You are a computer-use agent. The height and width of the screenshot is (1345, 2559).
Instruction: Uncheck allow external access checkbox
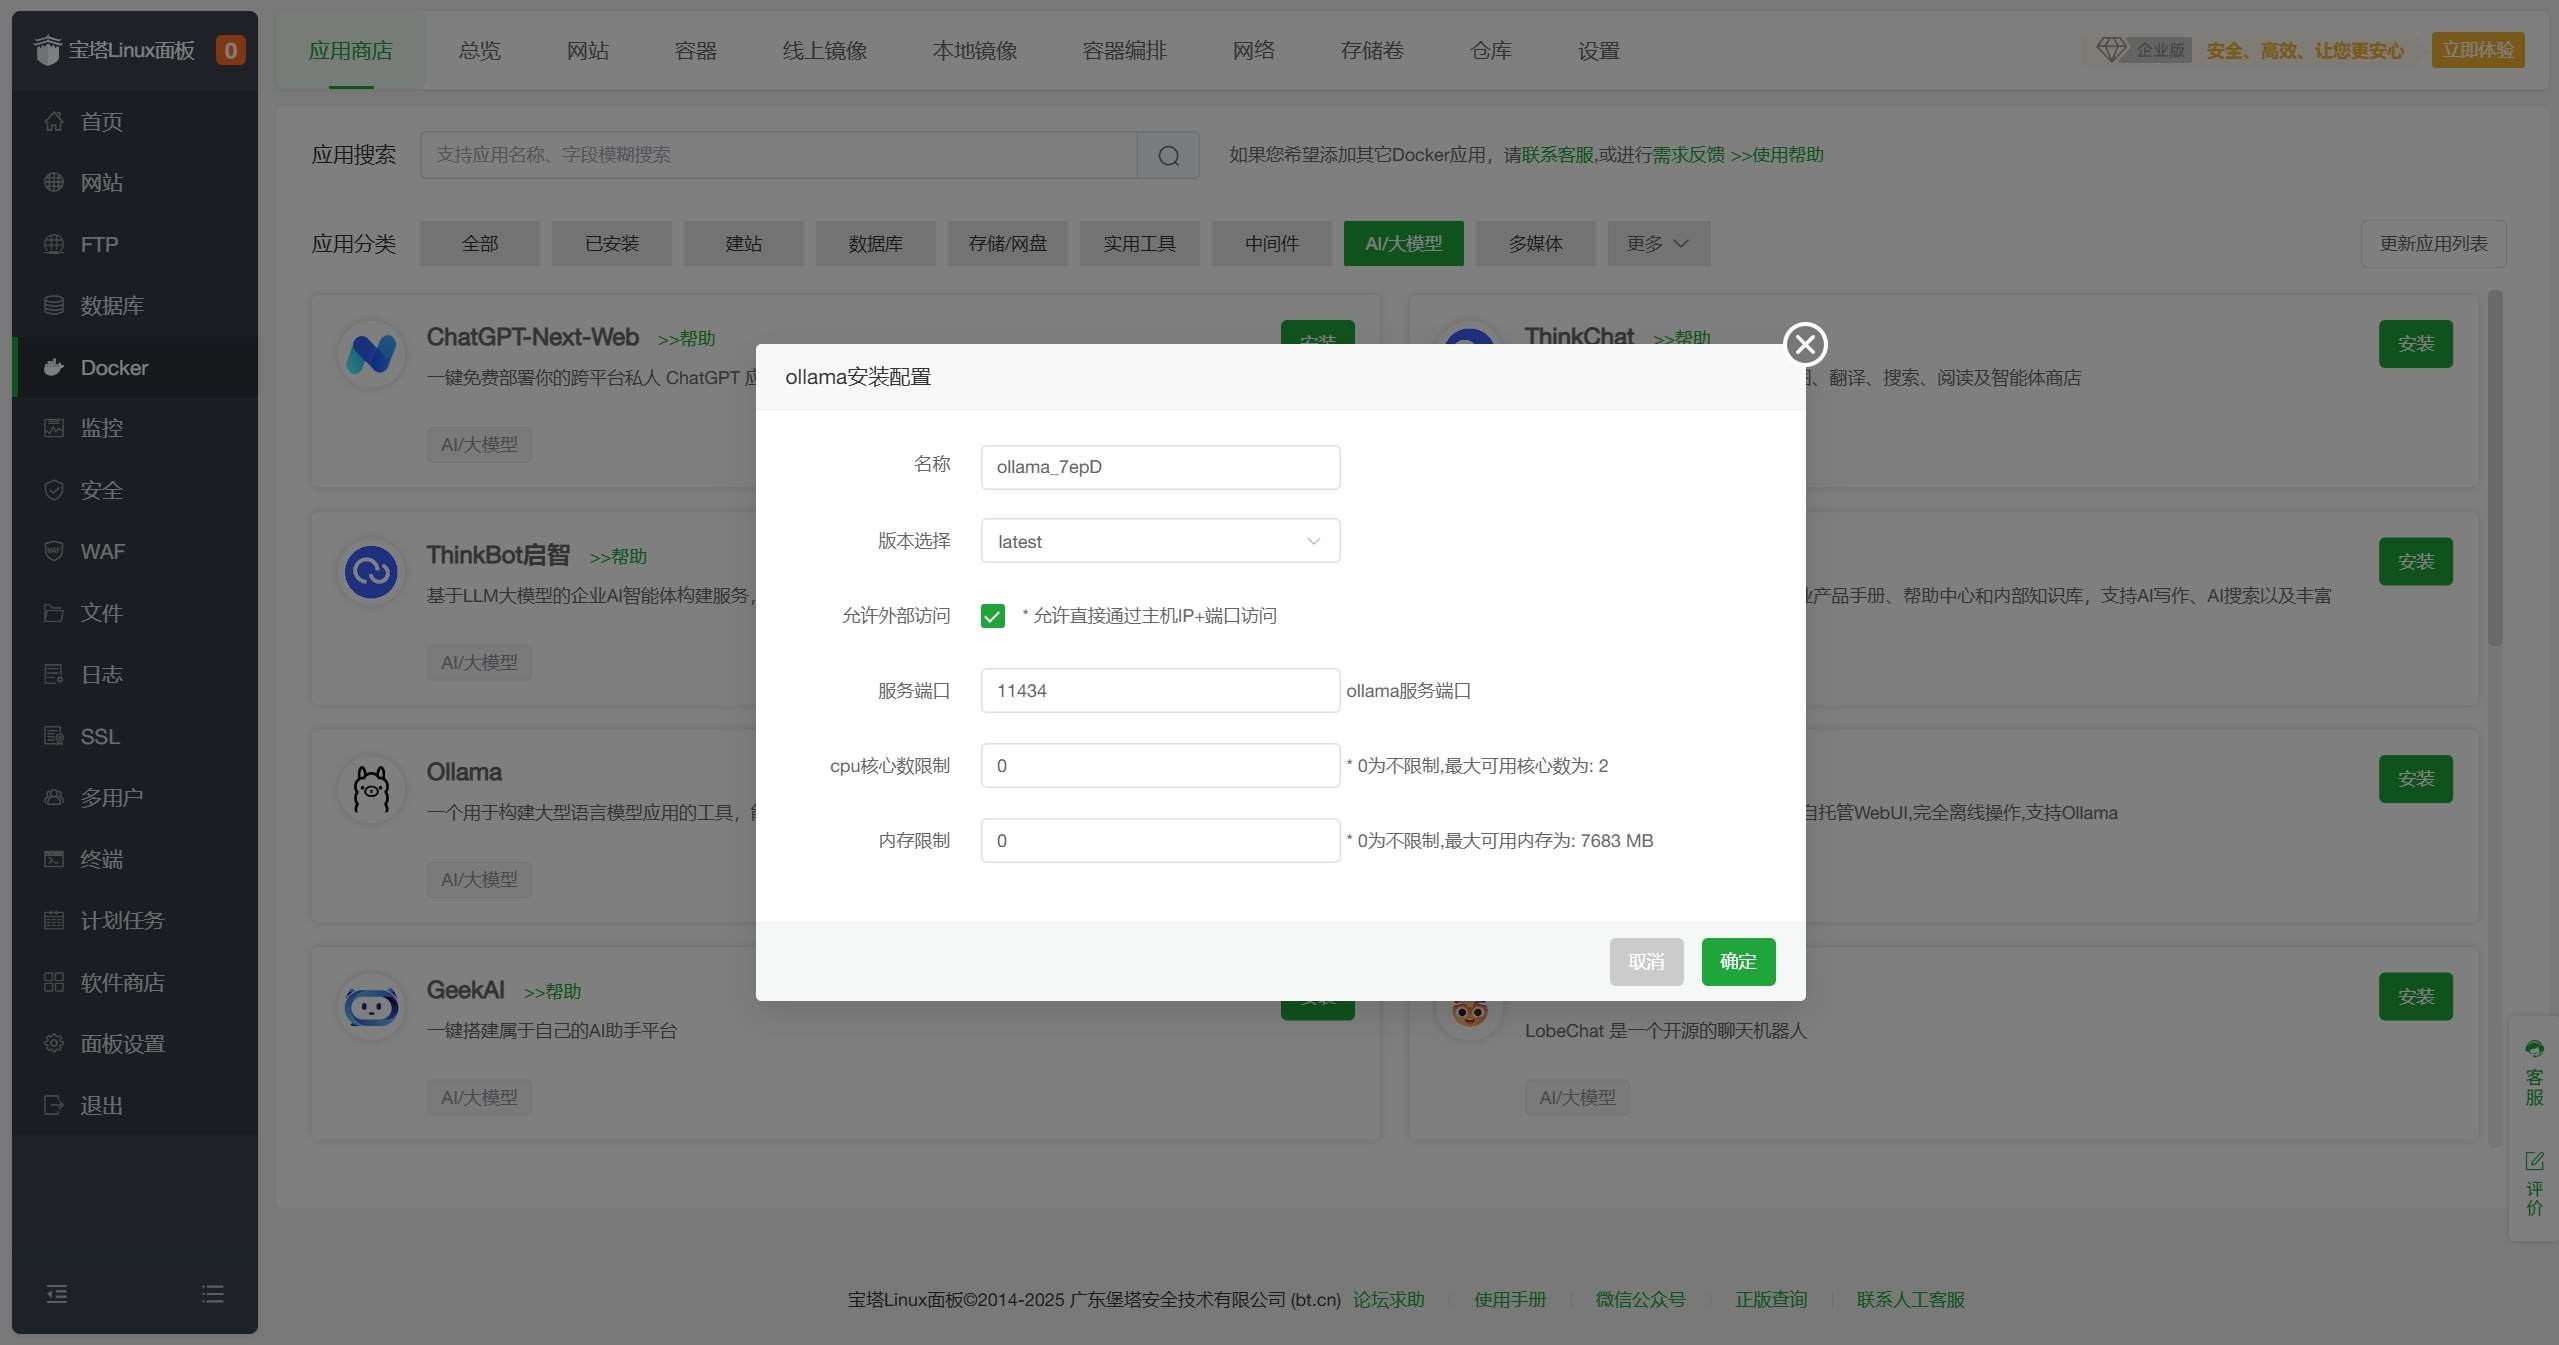(x=992, y=616)
